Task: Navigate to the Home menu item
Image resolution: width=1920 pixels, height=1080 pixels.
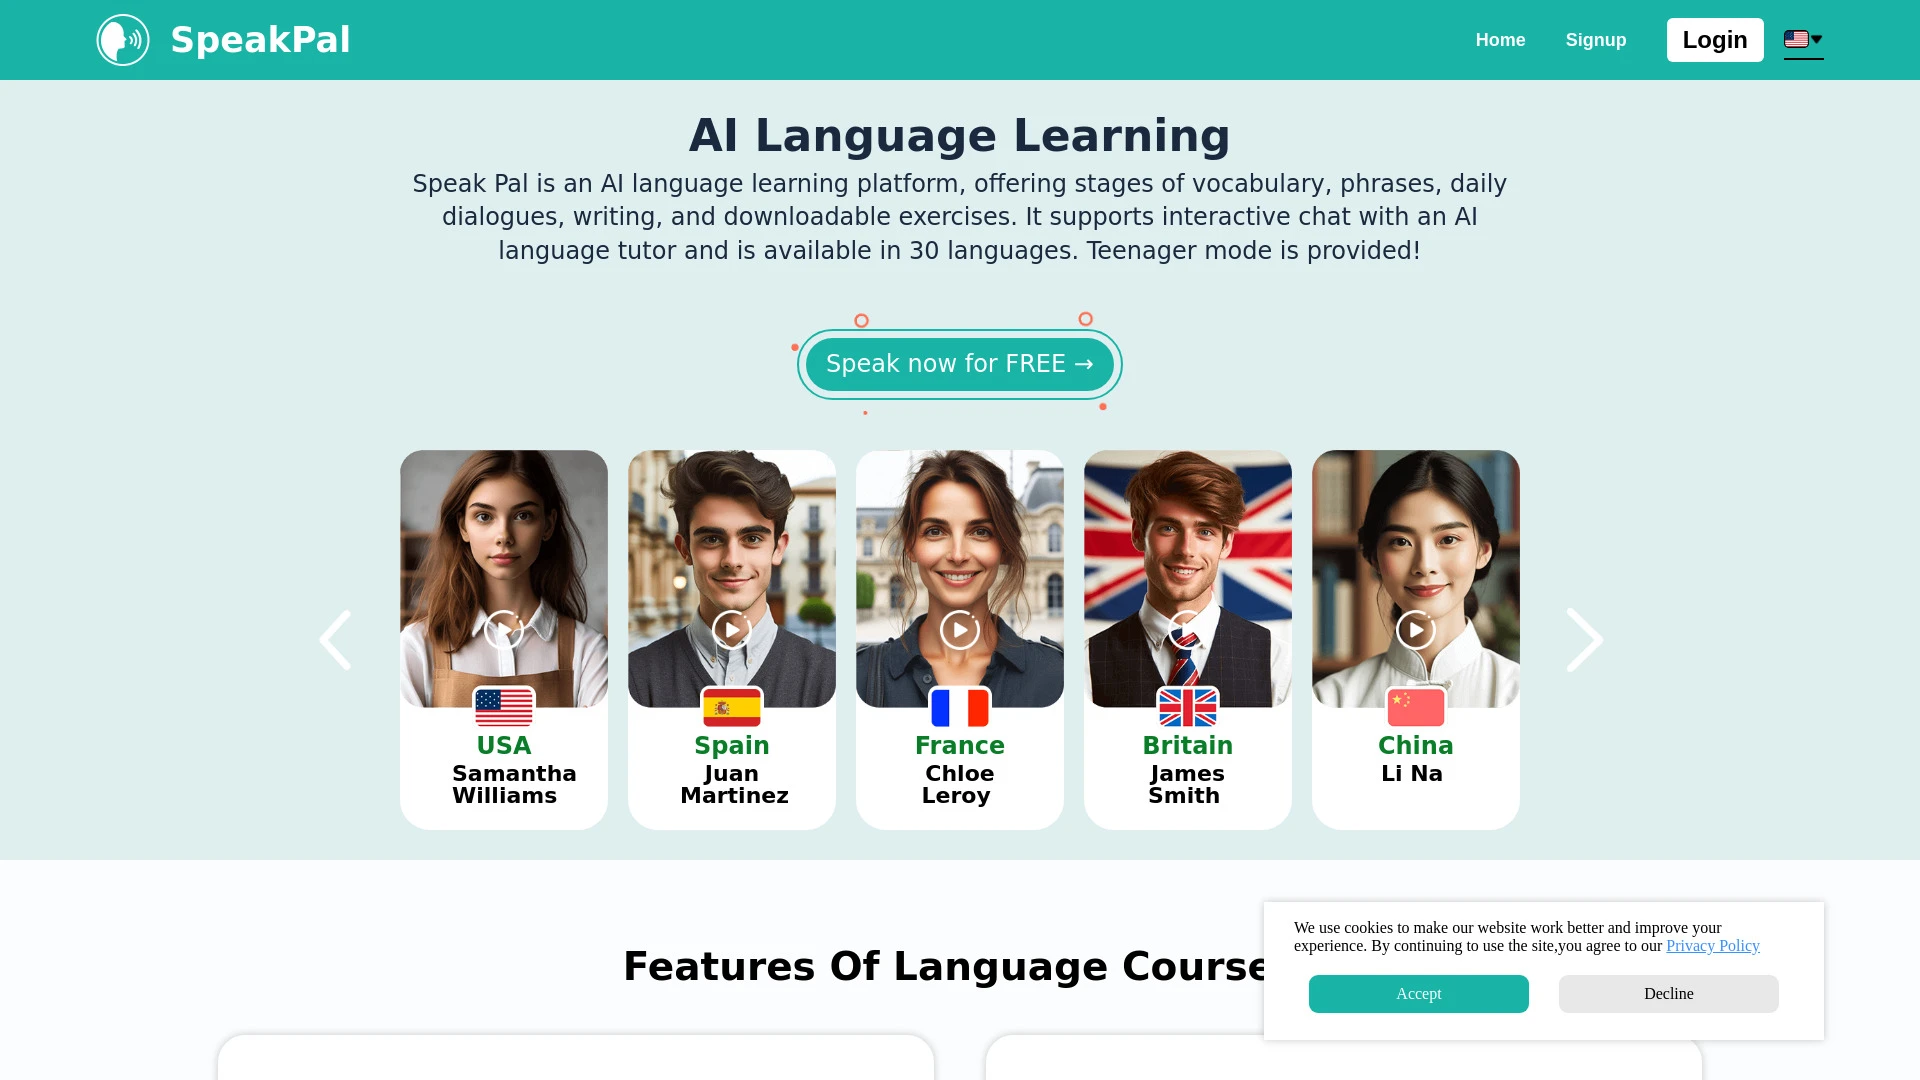Action: click(1501, 40)
